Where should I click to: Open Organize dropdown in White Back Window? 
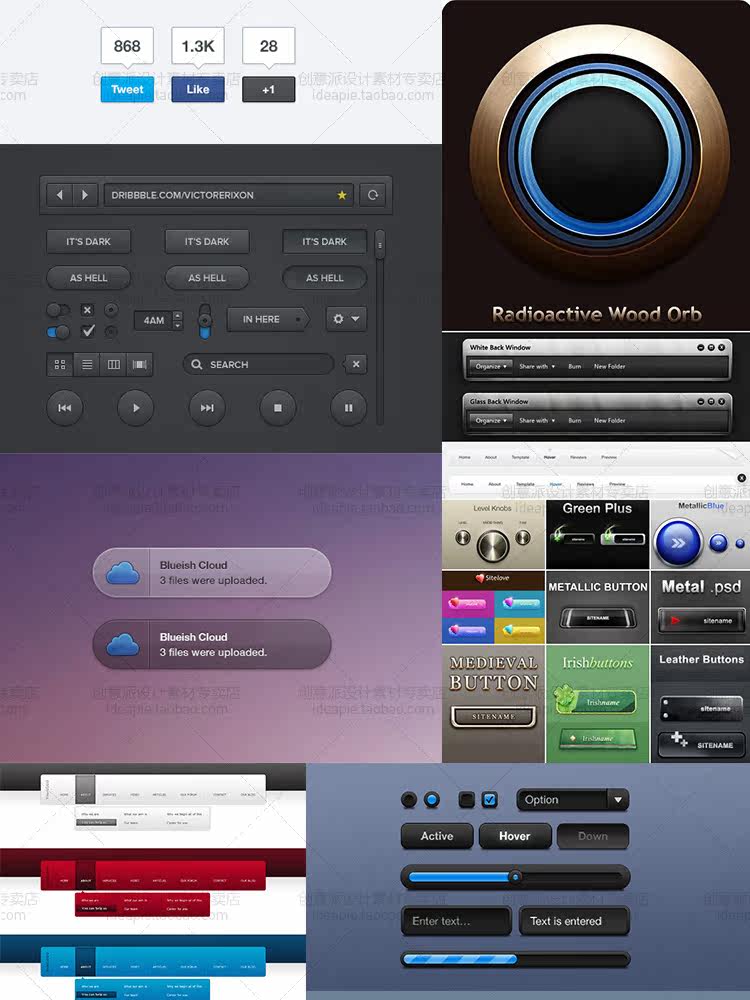pos(490,367)
